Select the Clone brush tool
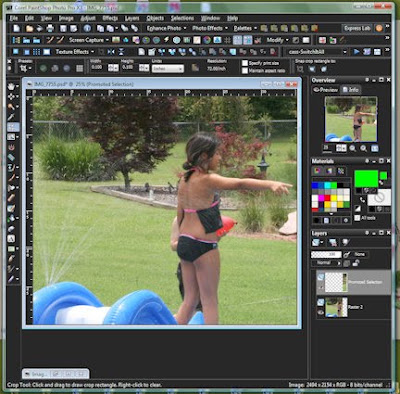 (x=11, y=167)
